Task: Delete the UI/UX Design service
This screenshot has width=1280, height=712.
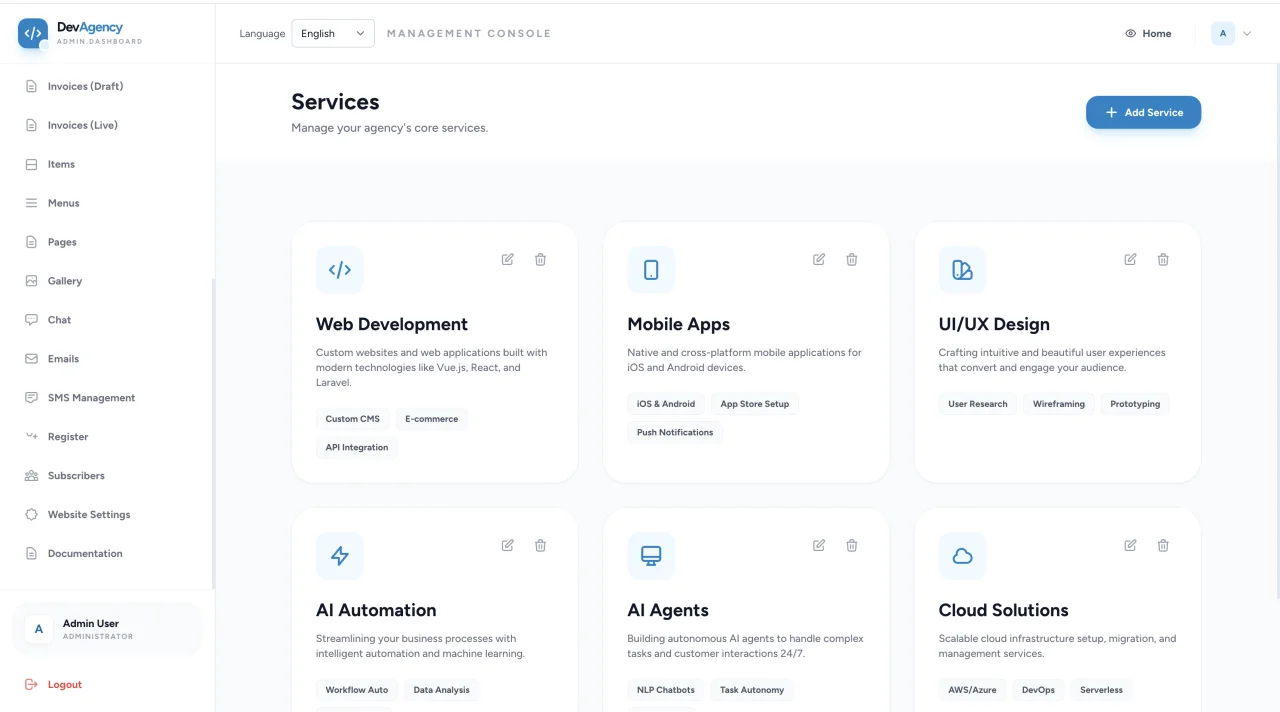Action: 1163,259
